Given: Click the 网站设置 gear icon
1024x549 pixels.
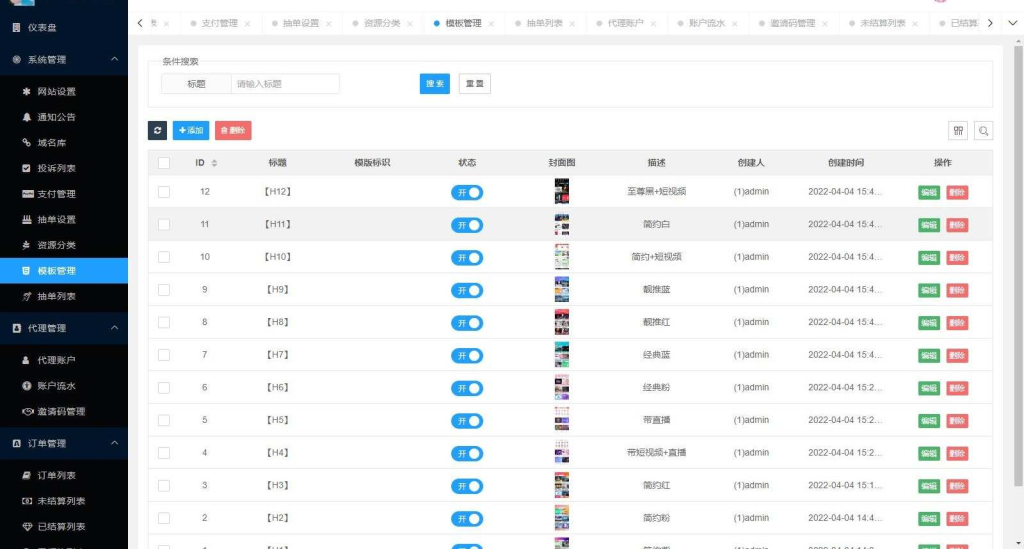Looking at the screenshot, I should coord(26,91).
